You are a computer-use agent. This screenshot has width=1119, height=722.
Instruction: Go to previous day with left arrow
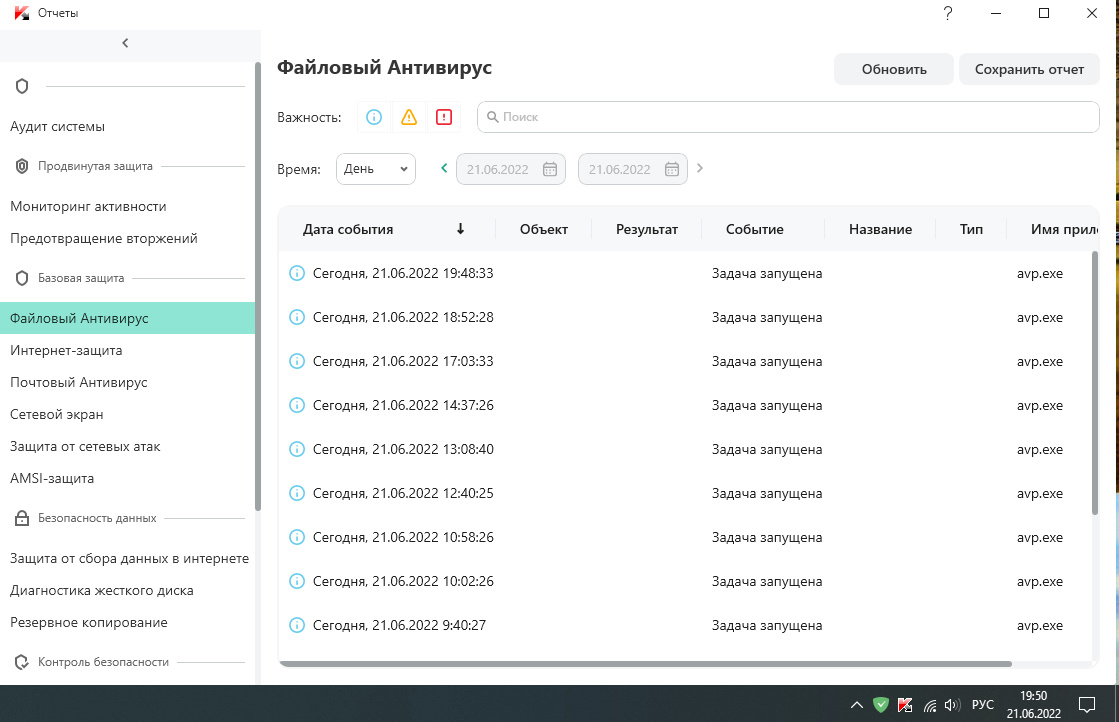[444, 168]
